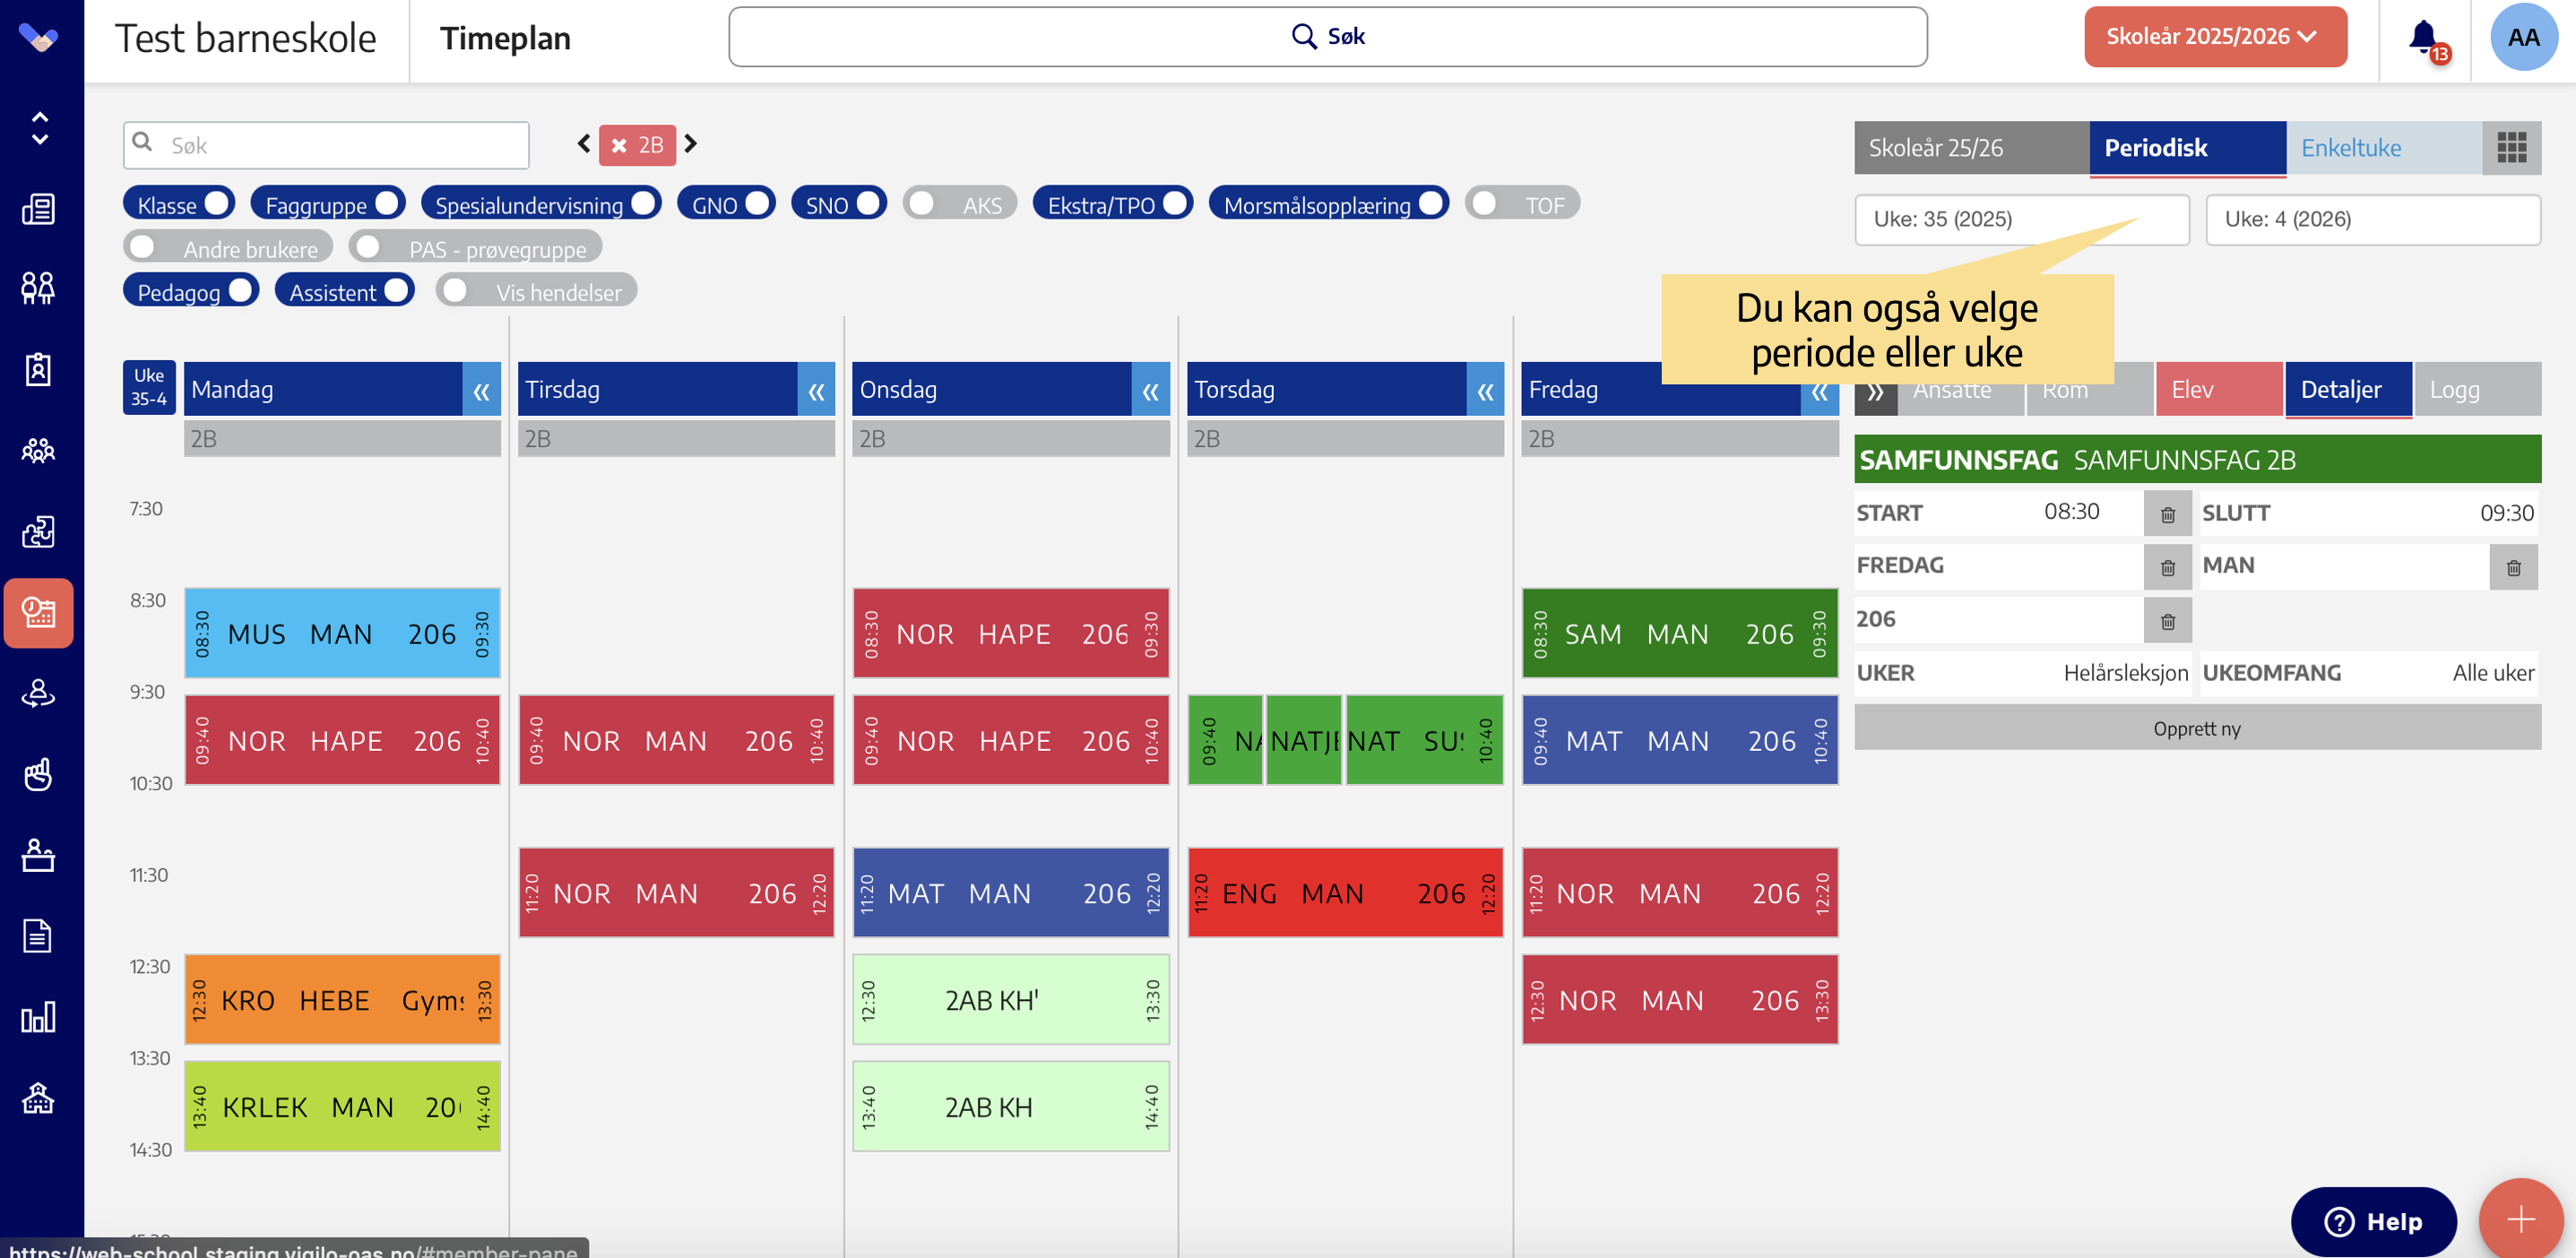This screenshot has height=1258, width=2576.
Task: Click the top global Søk field
Action: 1327,37
